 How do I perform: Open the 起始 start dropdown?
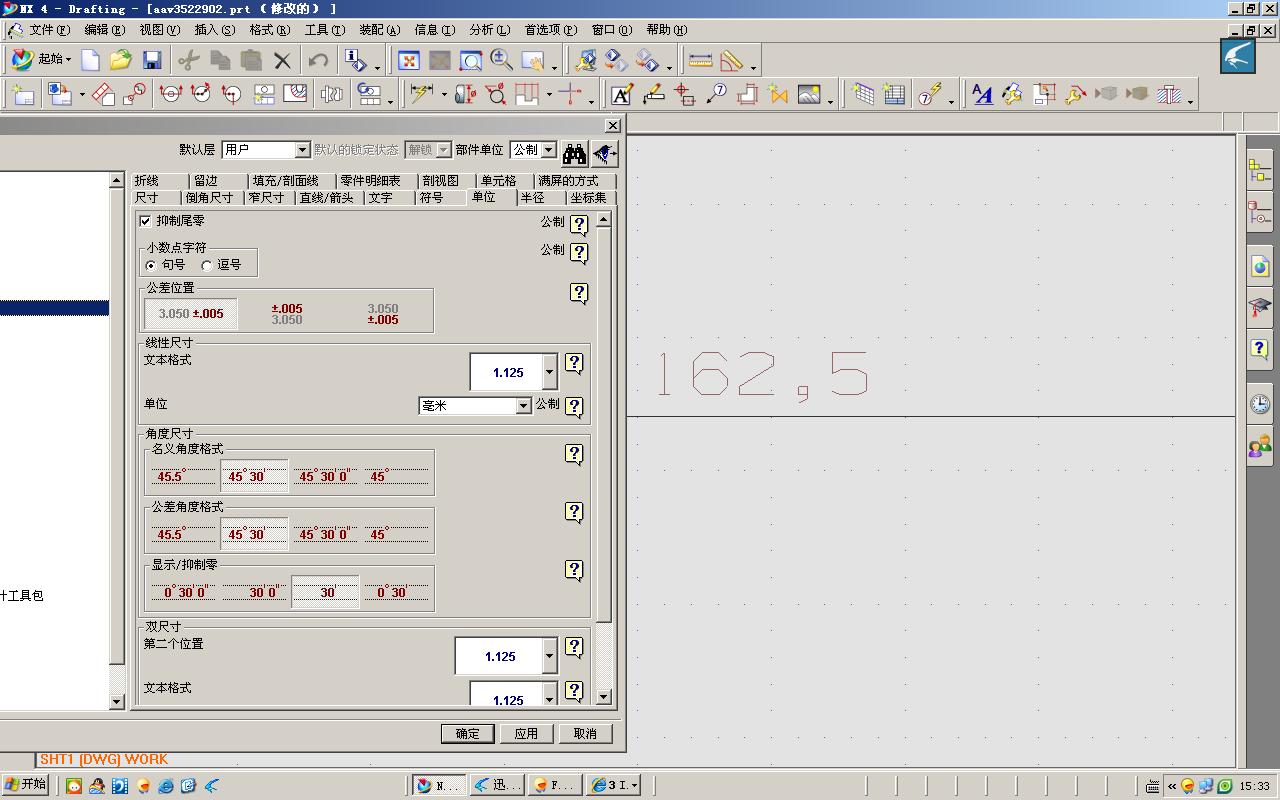point(41,60)
